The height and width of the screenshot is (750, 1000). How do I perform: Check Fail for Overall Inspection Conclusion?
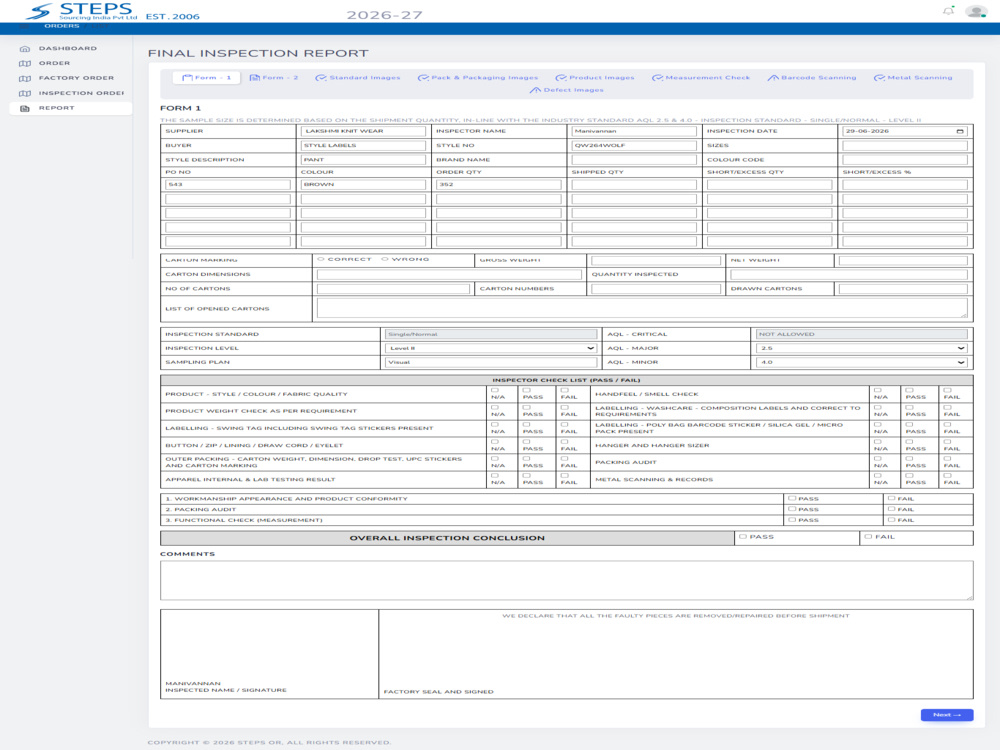coord(868,537)
